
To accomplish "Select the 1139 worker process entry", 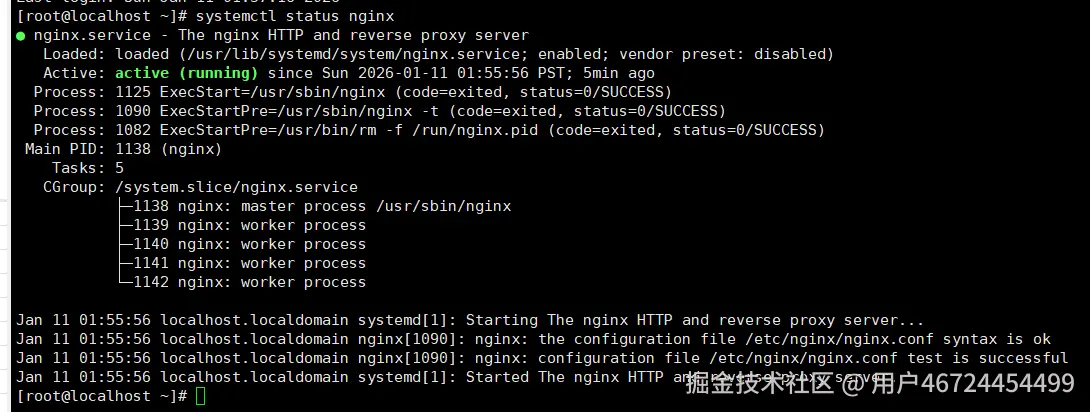I will (x=250, y=225).
